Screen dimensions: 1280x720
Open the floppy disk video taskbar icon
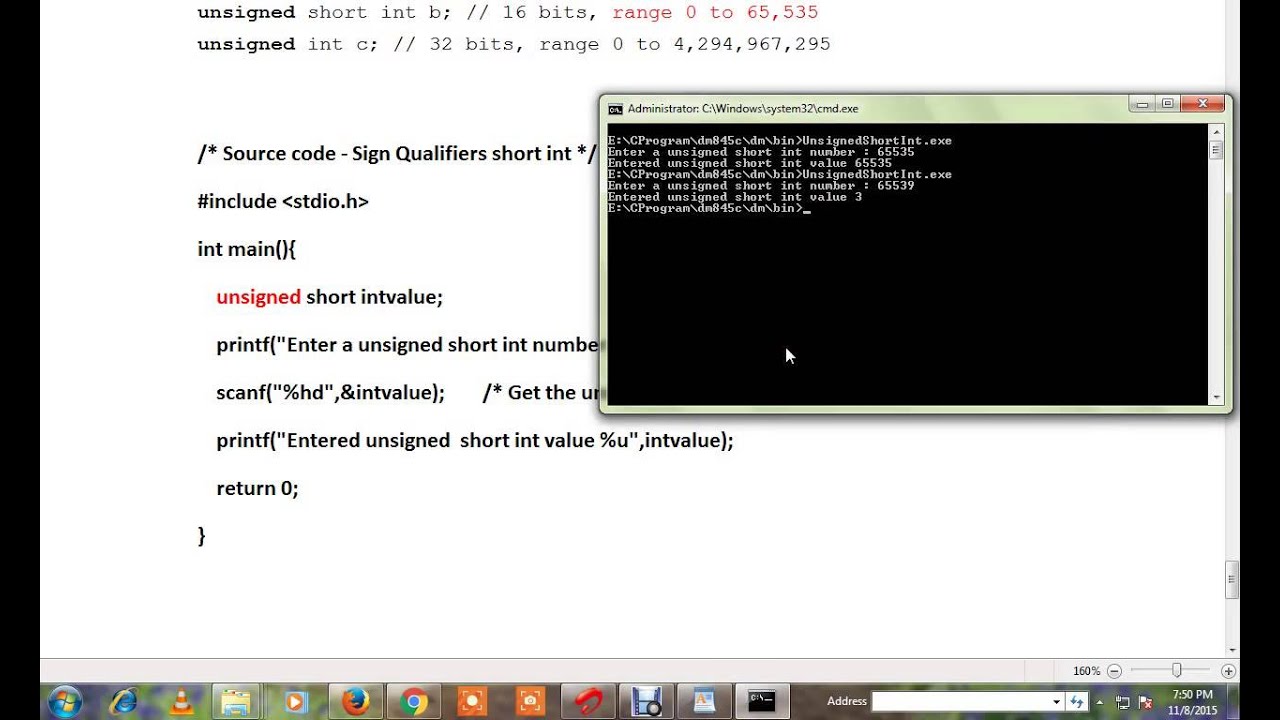(646, 702)
